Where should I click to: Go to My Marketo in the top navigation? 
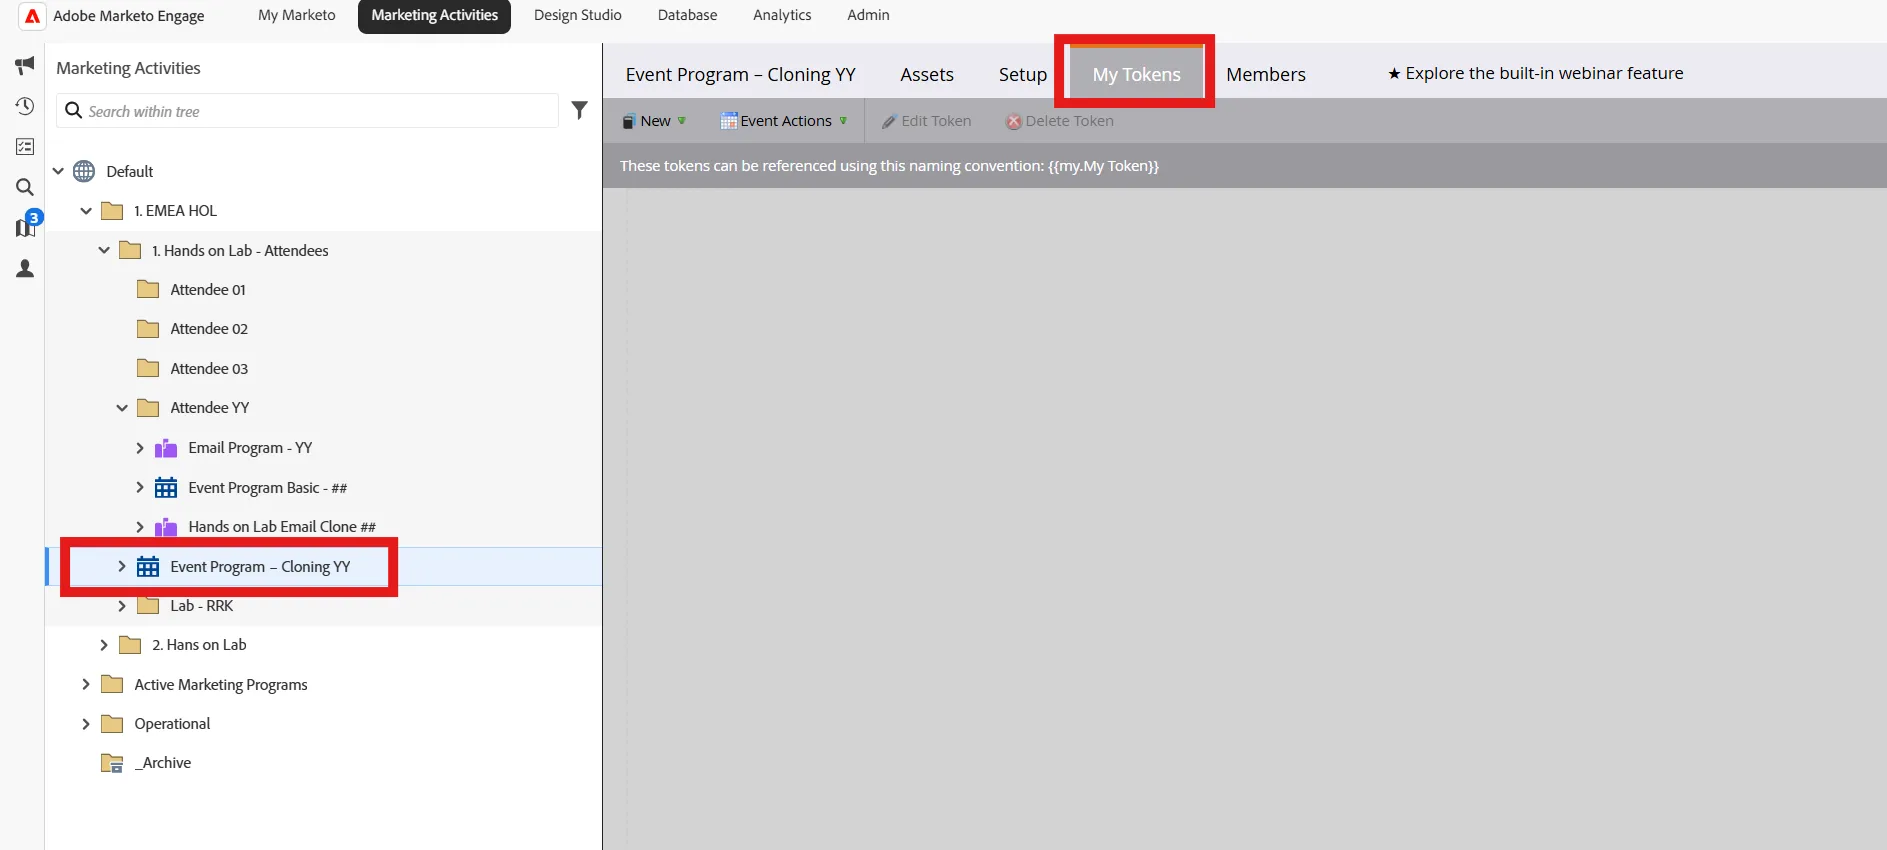pyautogui.click(x=296, y=15)
